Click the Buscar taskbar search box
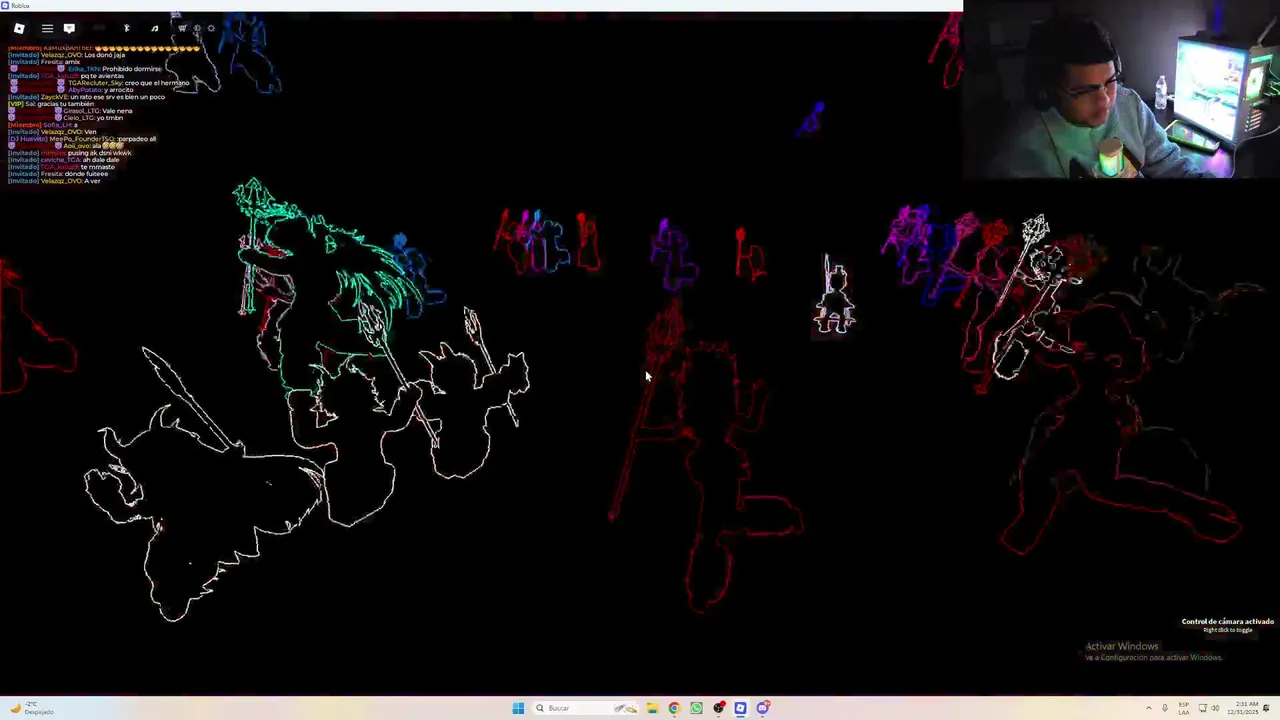Screen dimensions: 1280x720 click(x=586, y=708)
